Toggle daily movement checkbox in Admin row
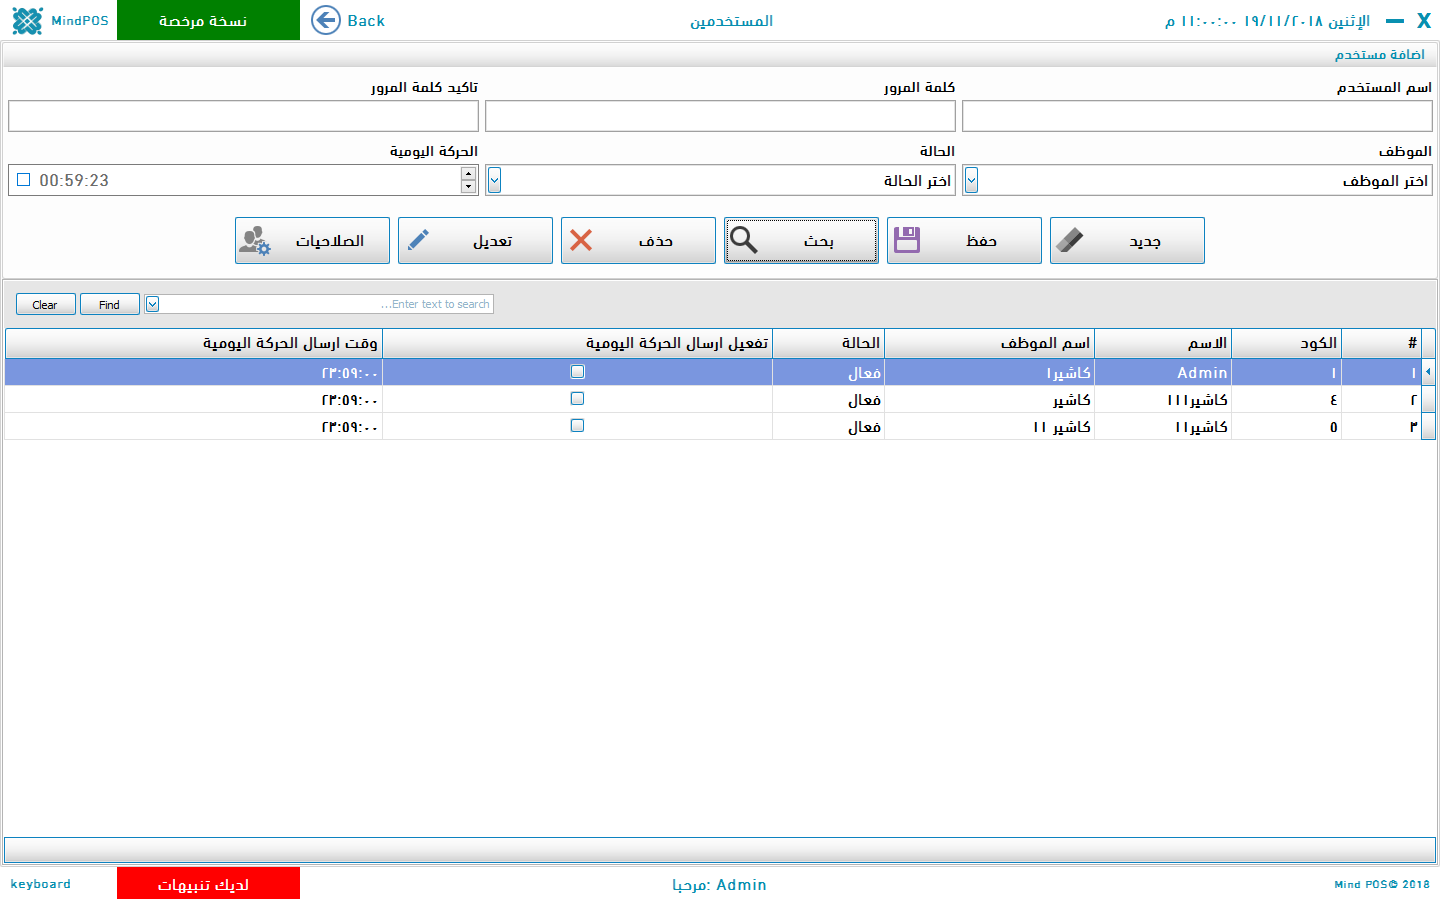Image resolution: width=1440 pixels, height=899 pixels. pos(577,372)
